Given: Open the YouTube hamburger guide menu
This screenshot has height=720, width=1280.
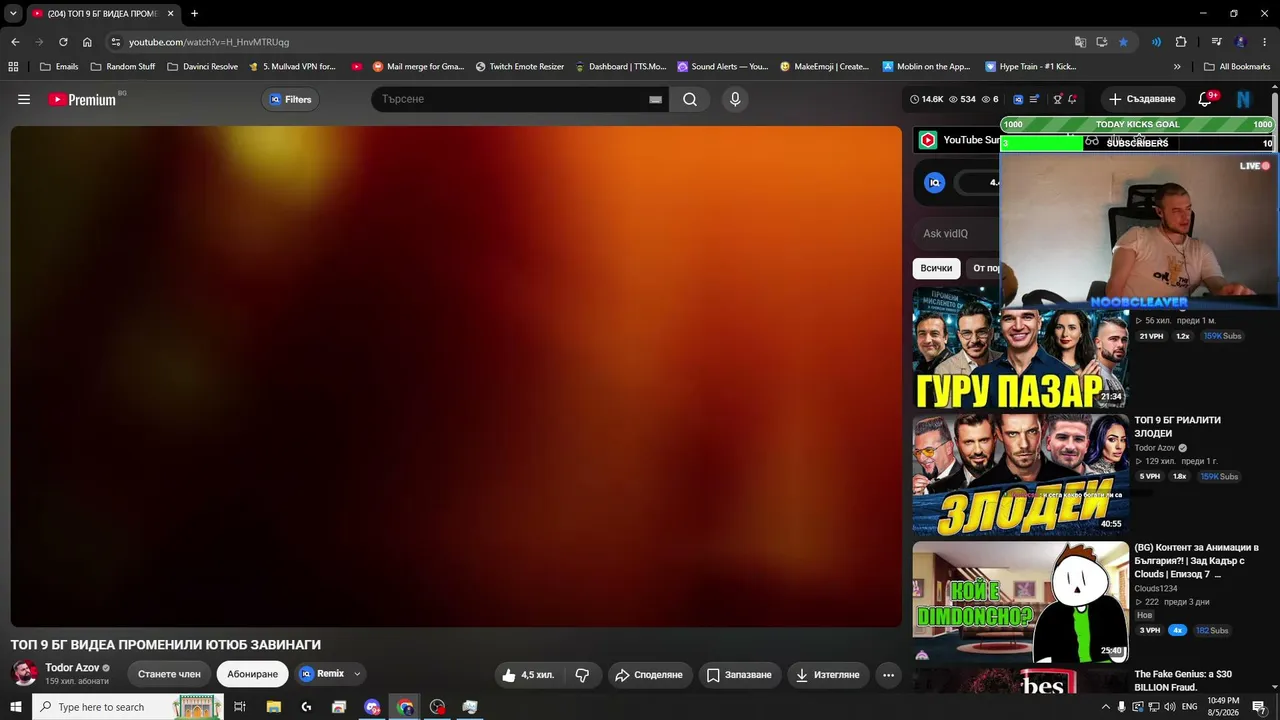Looking at the screenshot, I should click(24, 99).
